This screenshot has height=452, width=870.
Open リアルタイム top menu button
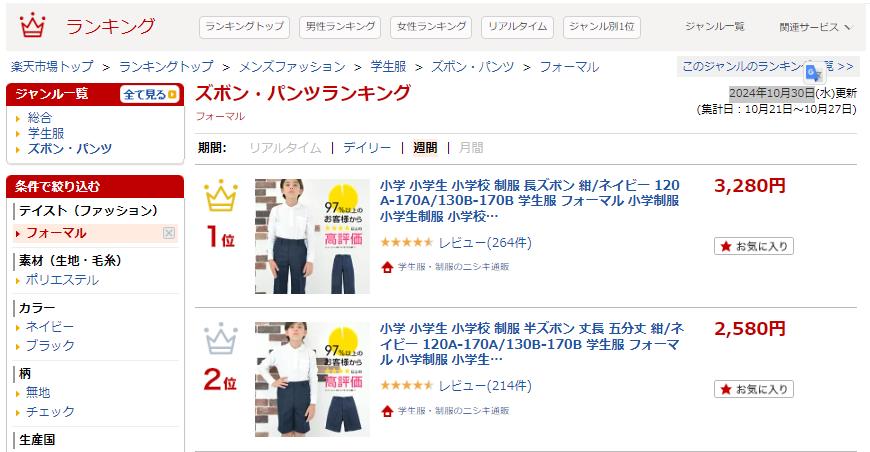(x=518, y=27)
